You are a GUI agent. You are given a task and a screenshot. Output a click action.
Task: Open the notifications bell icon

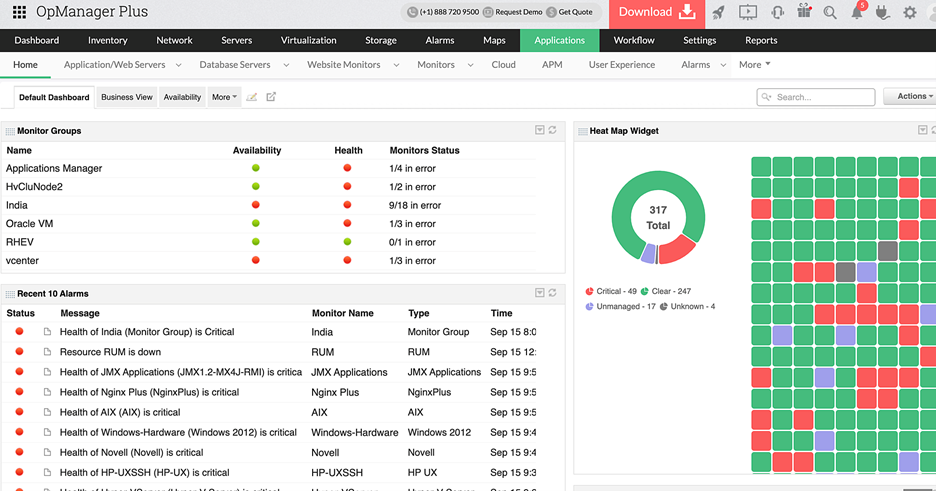[857, 13]
